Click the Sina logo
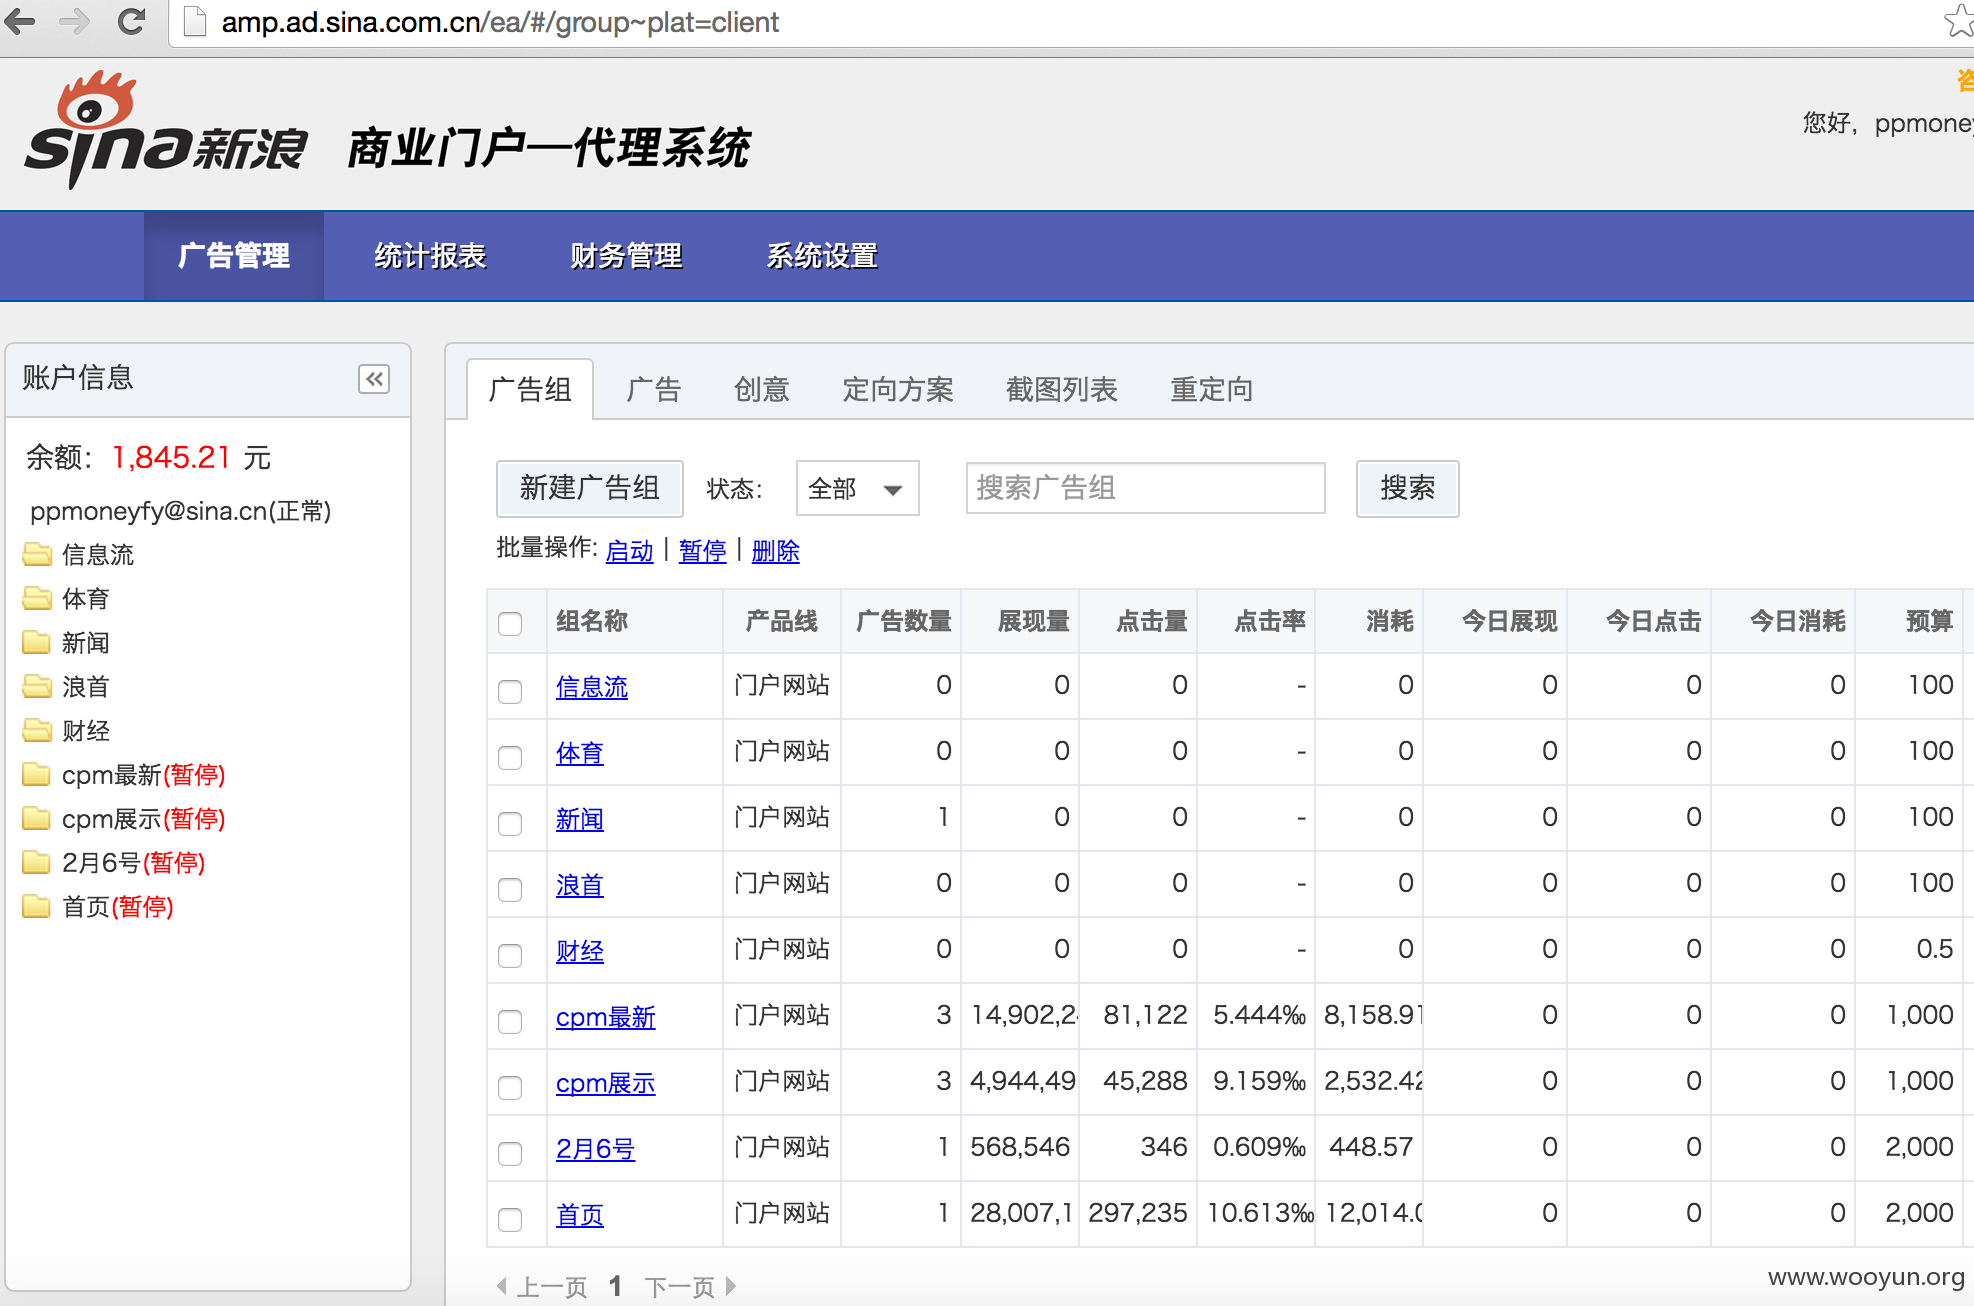The width and height of the screenshot is (1974, 1306). pos(165,130)
